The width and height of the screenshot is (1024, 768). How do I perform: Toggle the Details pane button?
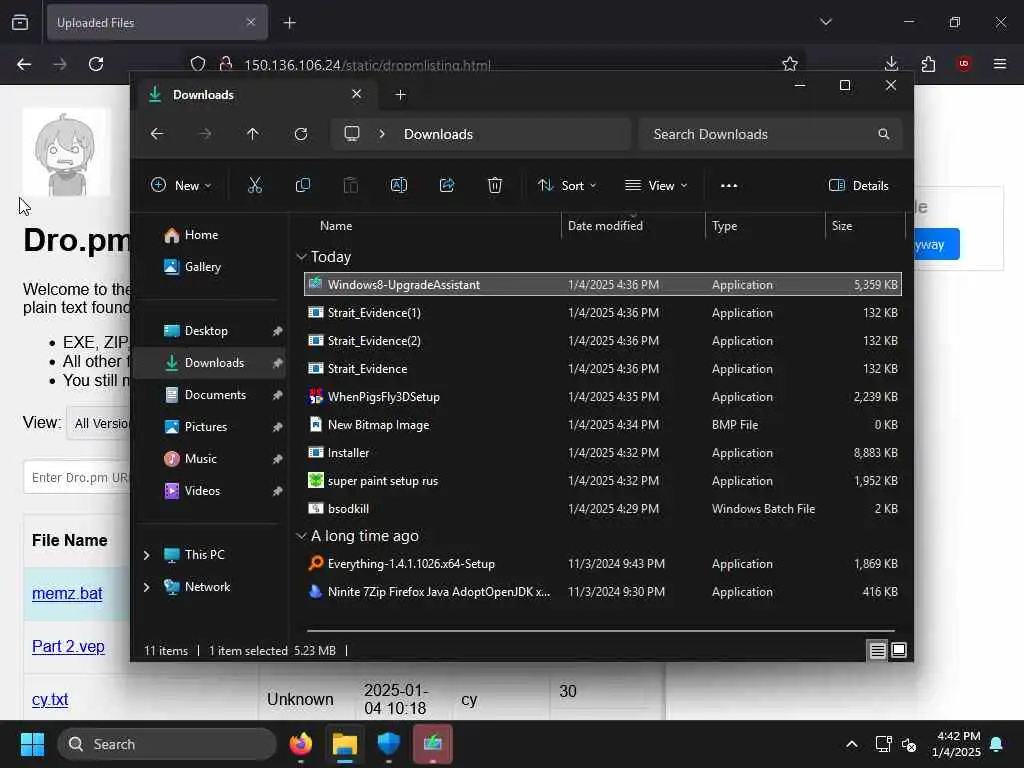[859, 185]
